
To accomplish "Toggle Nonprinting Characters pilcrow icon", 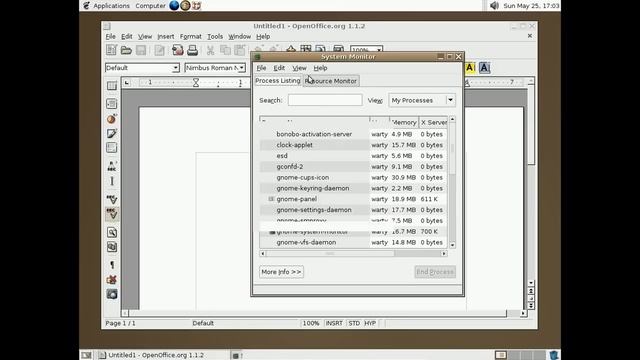I will tap(111, 265).
